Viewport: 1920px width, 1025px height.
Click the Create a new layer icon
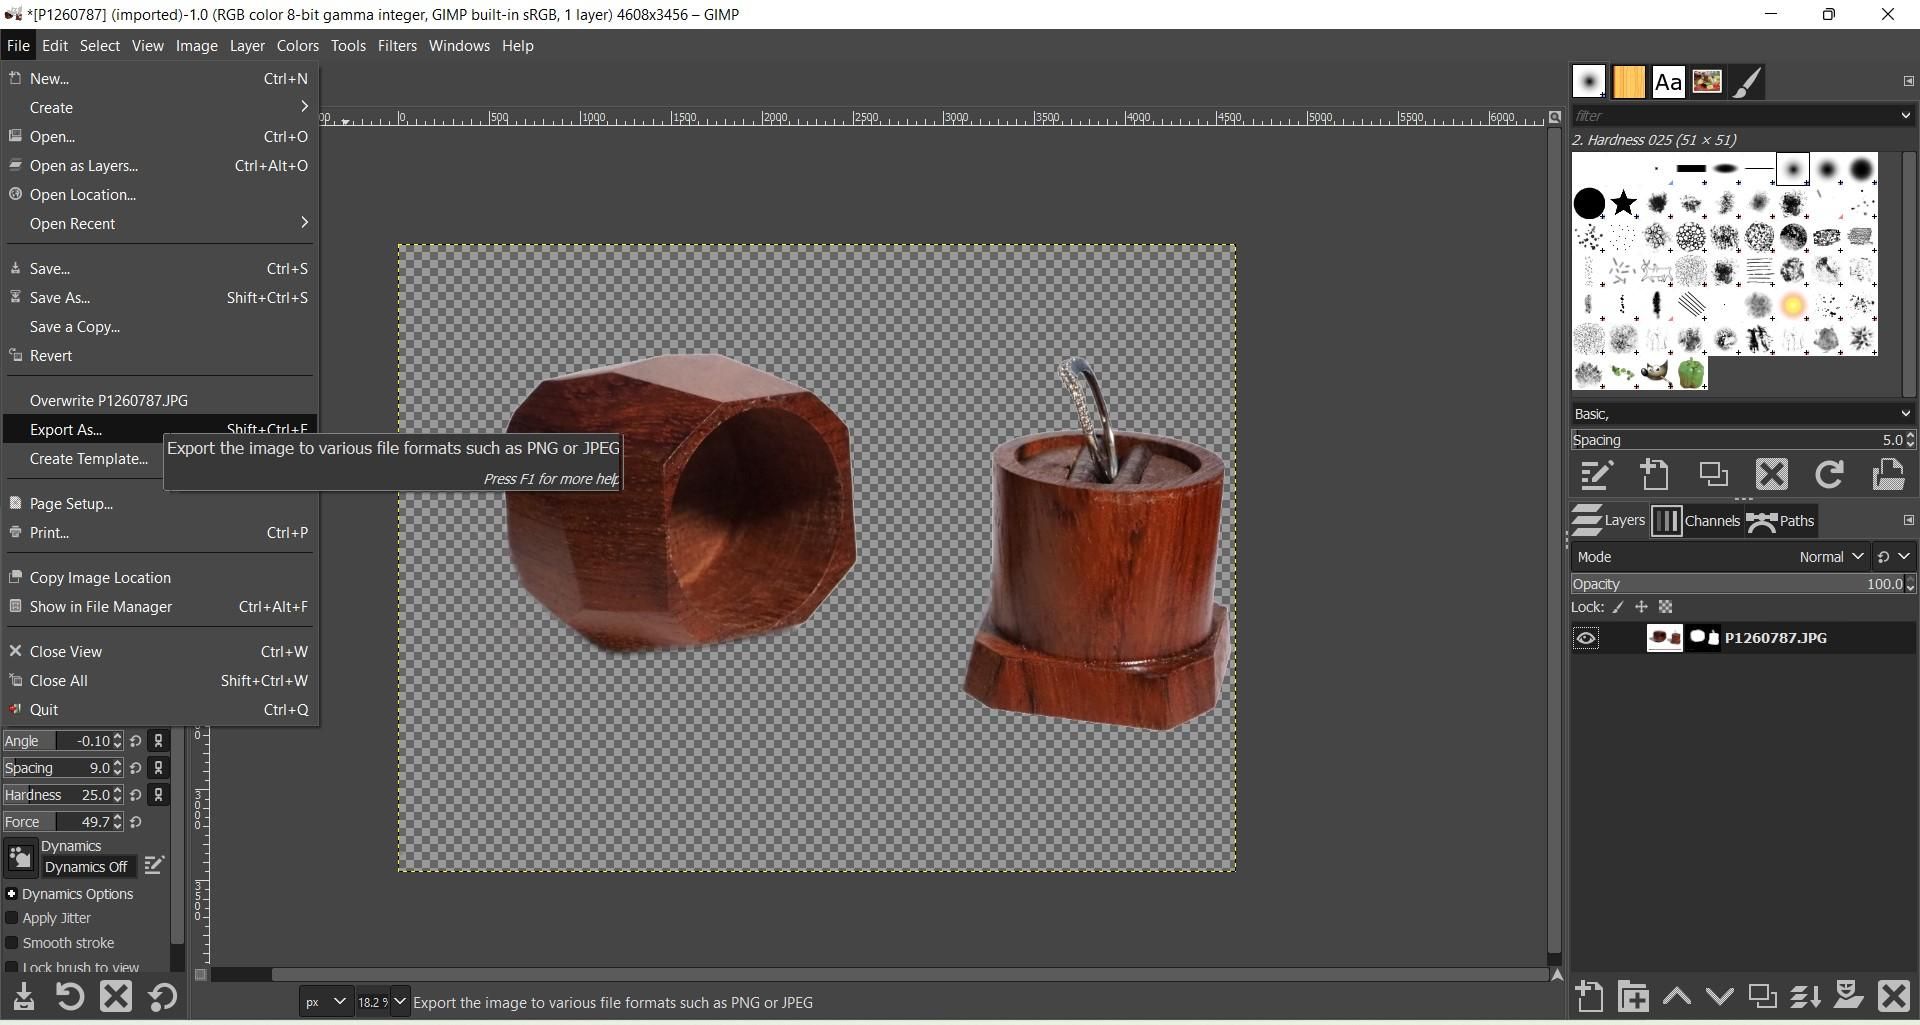[1589, 996]
